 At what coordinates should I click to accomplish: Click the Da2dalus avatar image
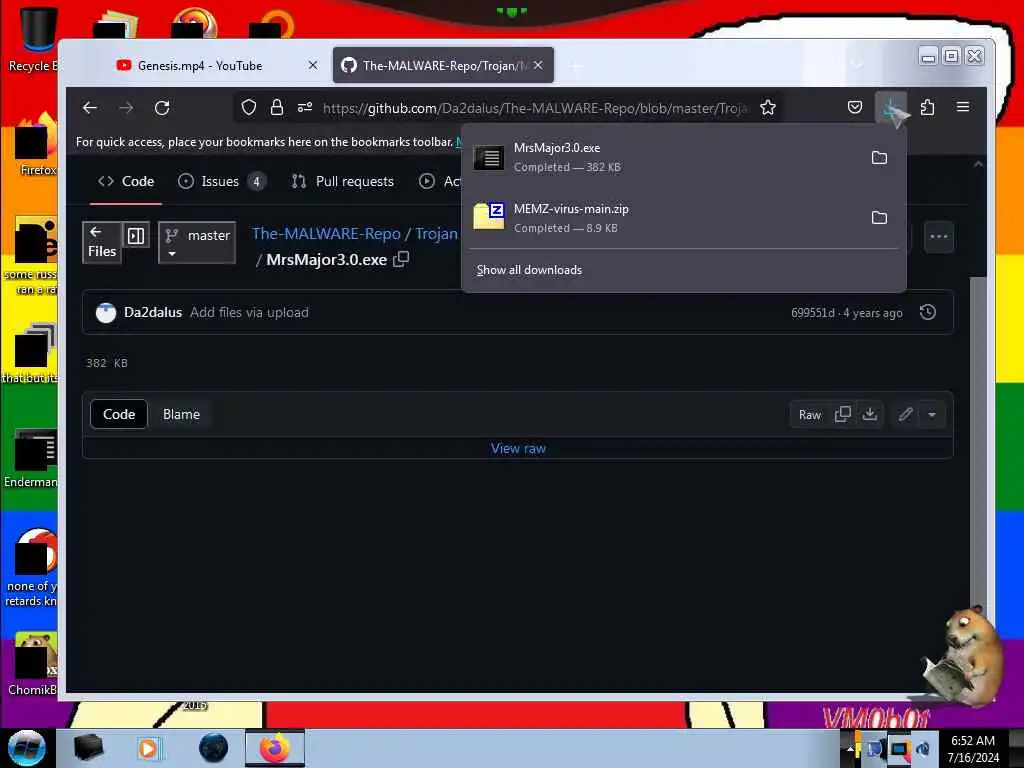pos(106,313)
